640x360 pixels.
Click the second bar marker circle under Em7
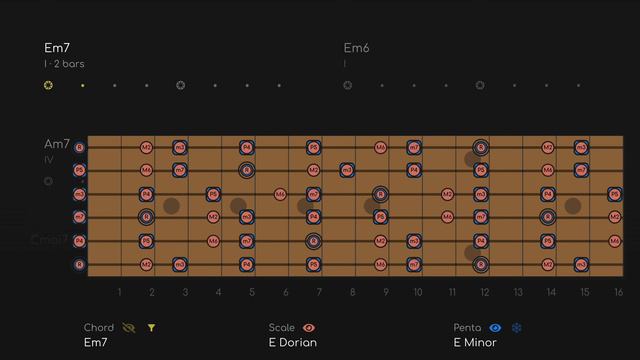180,85
